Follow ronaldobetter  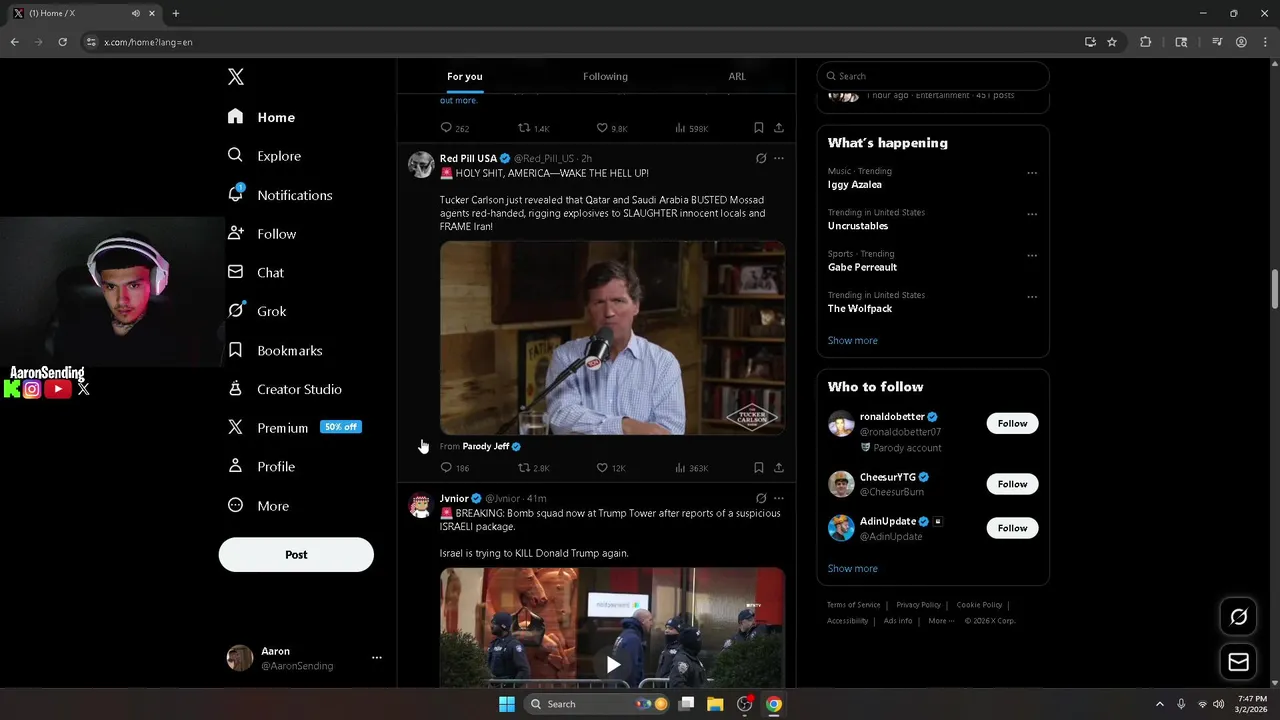(1012, 424)
